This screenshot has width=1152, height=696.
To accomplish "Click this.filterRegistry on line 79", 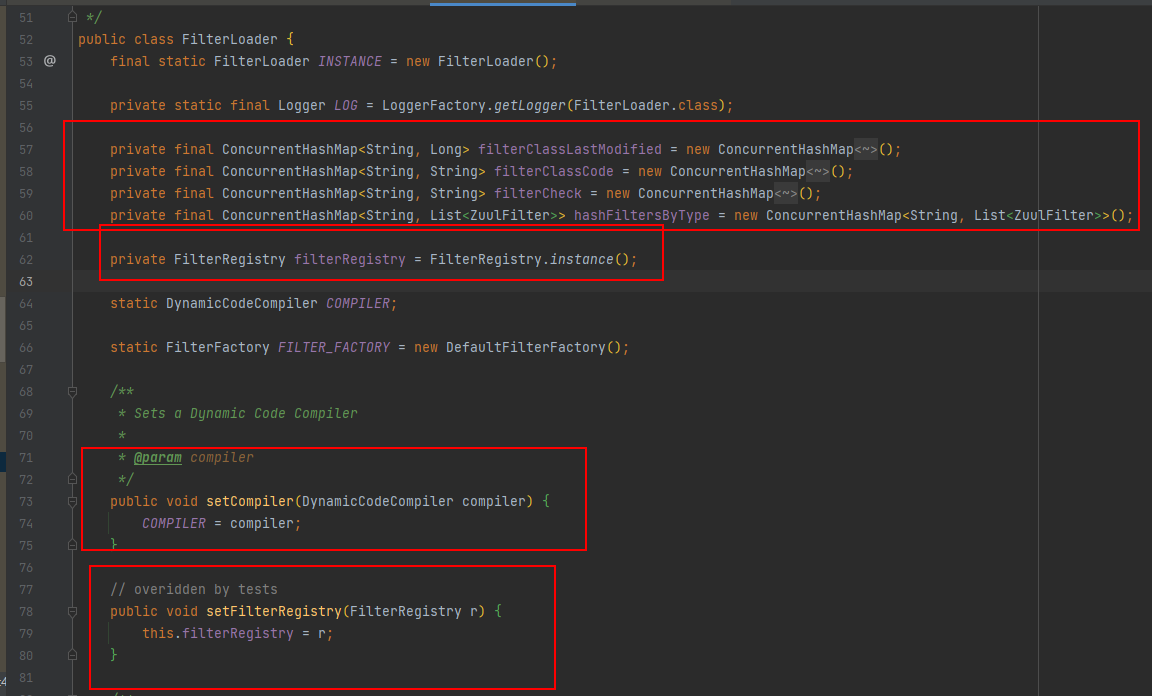I will coord(217,634).
